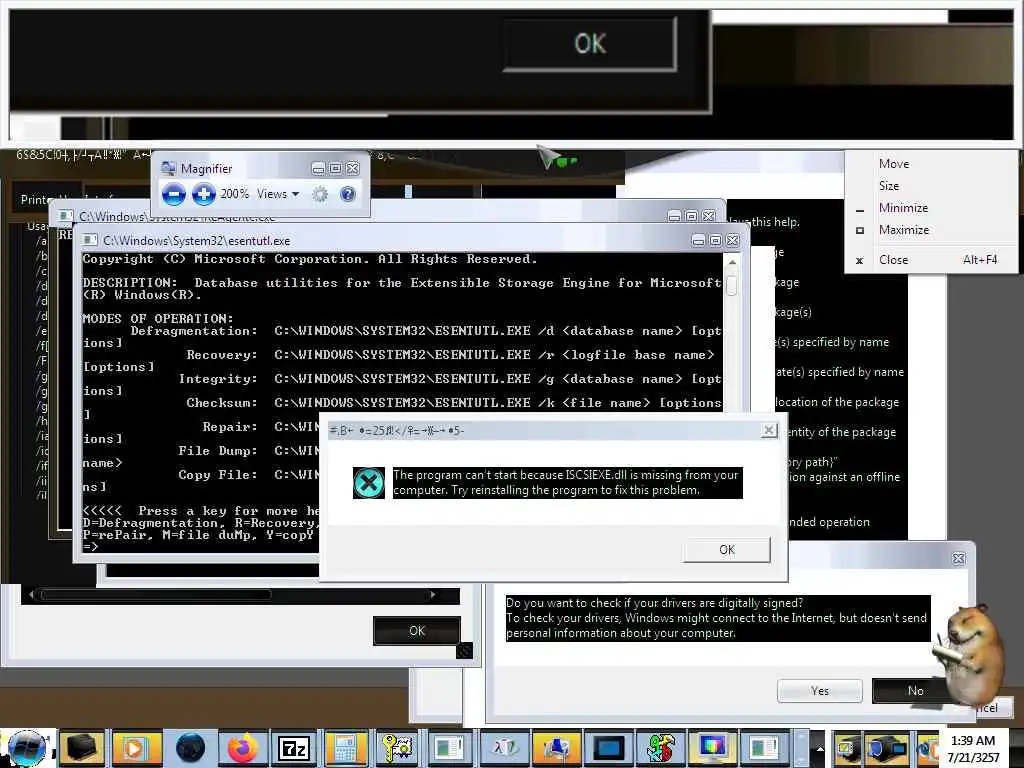The height and width of the screenshot is (768, 1024).
Task: Click the esentutl console scroll up arrow
Action: 732,263
